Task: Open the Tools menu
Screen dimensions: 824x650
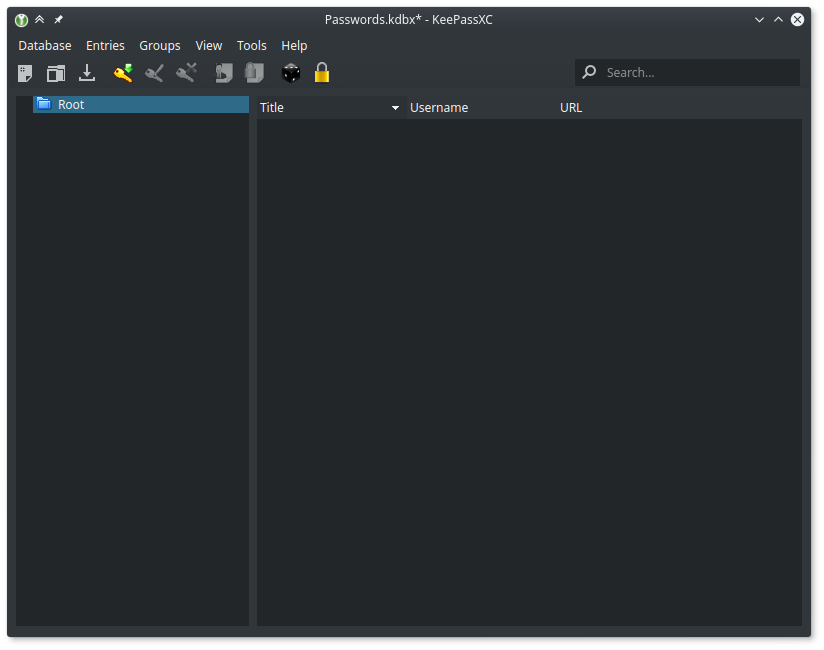Action: pyautogui.click(x=252, y=46)
